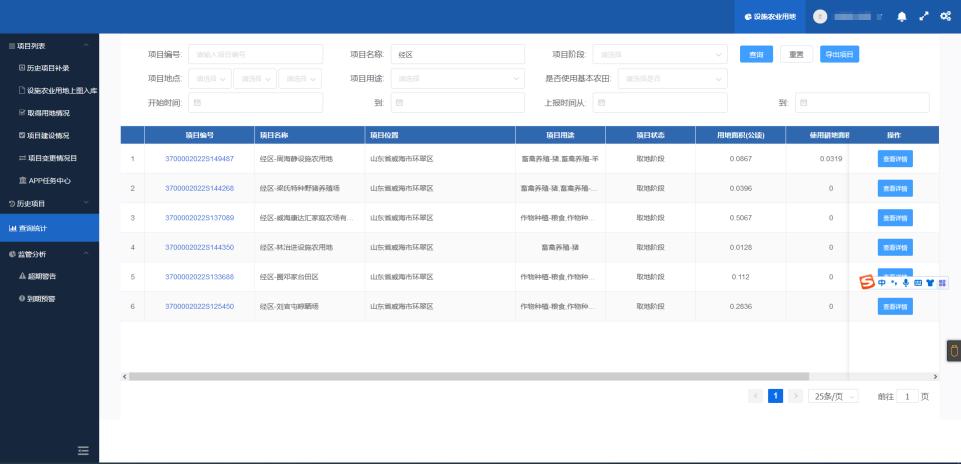This screenshot has height=464, width=961.
Task: Click the 导出项目 export button
Action: click(x=839, y=54)
